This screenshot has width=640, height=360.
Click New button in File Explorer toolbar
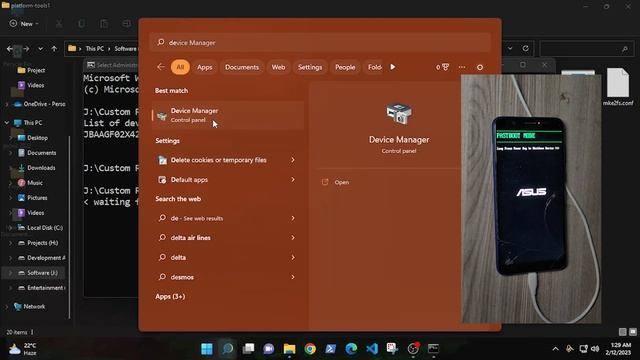pos(24,24)
